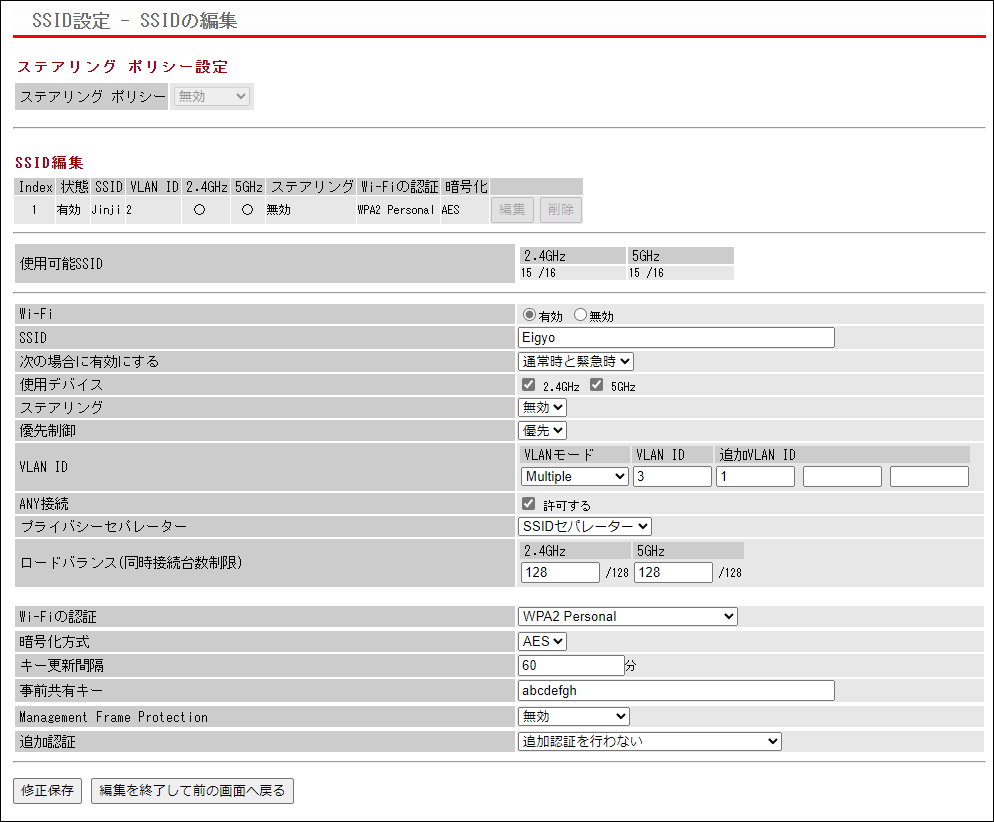
Task: Click the 使用可能SSID label
Action: pyautogui.click(x=61, y=264)
